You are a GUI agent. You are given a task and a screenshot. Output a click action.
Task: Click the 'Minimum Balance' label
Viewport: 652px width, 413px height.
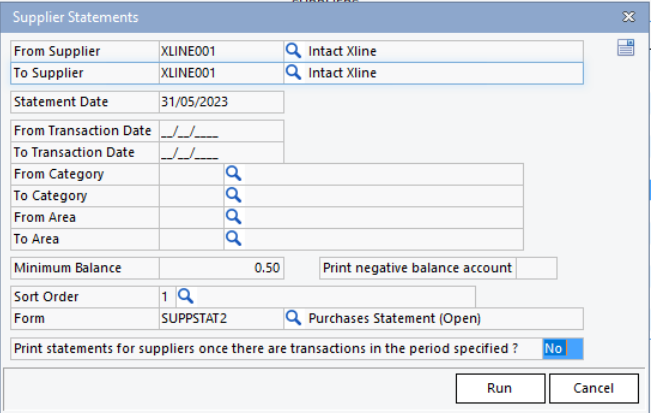67,268
